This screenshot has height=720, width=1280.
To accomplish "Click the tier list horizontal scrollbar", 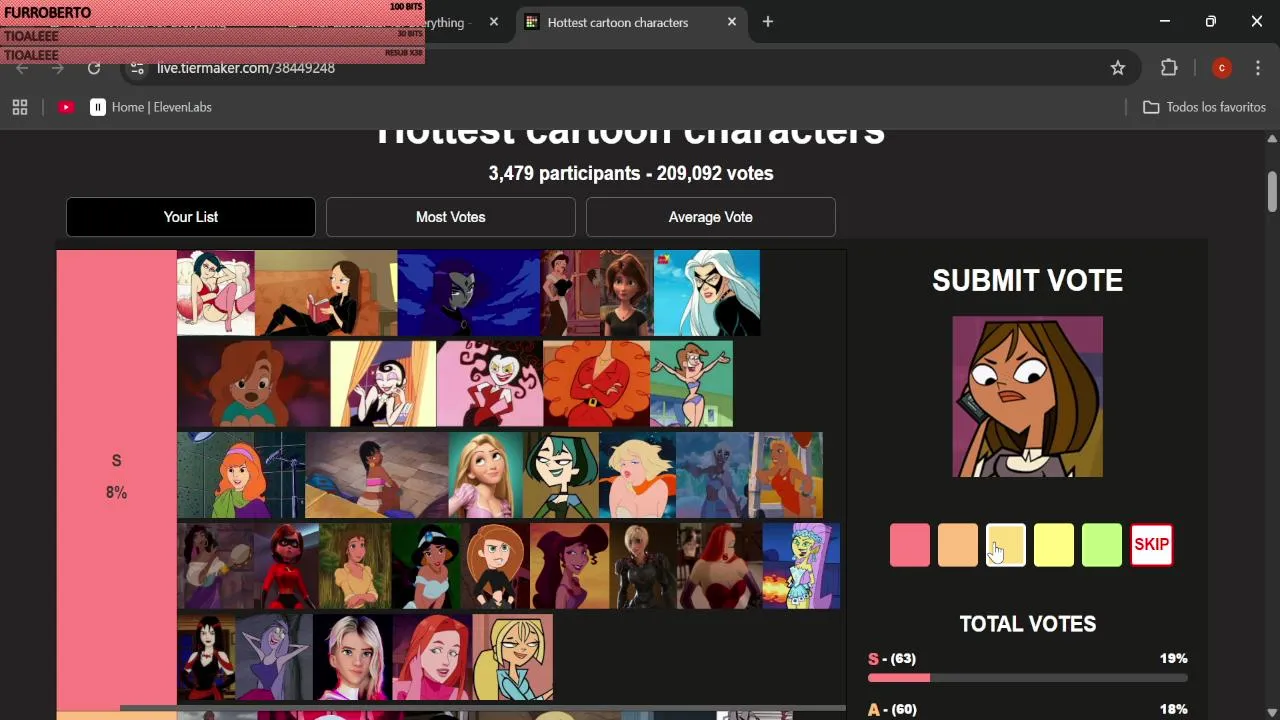I will pyautogui.click(x=483, y=708).
